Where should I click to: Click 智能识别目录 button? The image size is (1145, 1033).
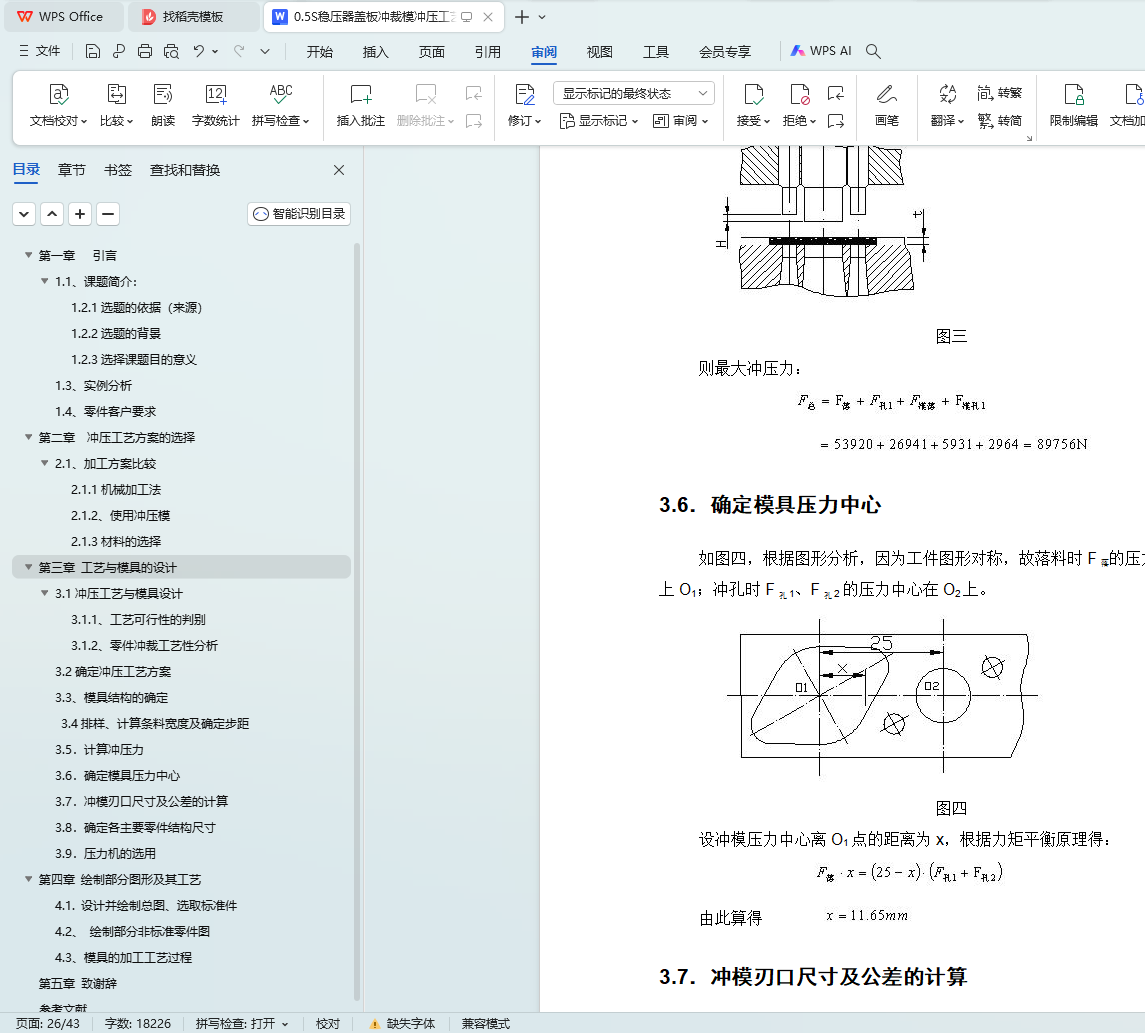[x=299, y=214]
